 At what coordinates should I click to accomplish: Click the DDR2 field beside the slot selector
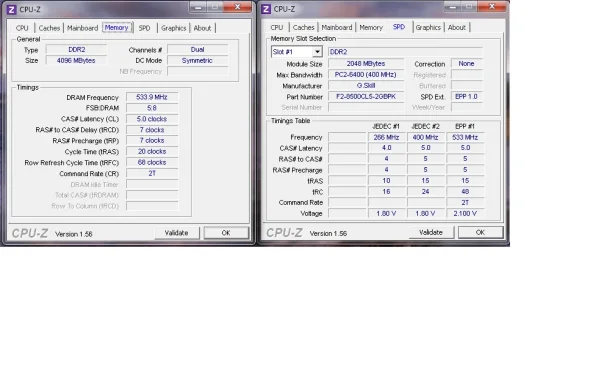click(x=405, y=52)
